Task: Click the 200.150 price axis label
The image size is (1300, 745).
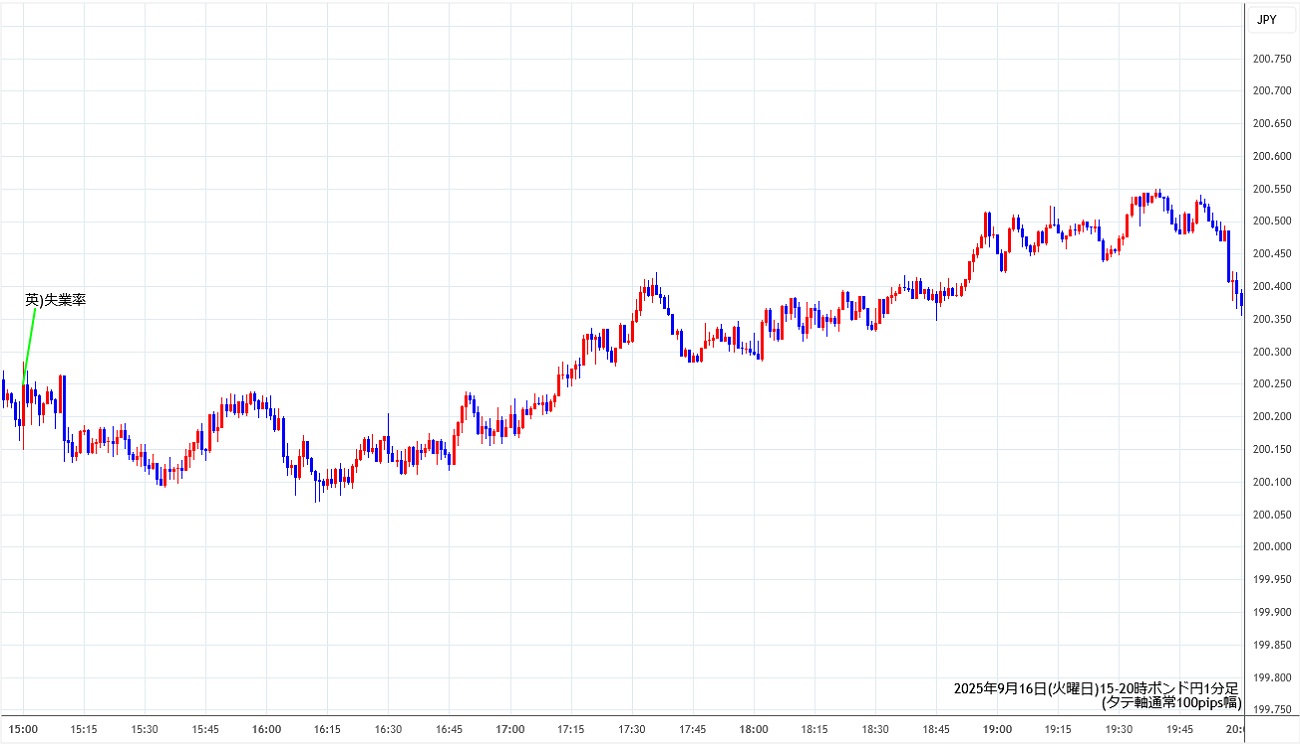Action: click(x=1271, y=450)
